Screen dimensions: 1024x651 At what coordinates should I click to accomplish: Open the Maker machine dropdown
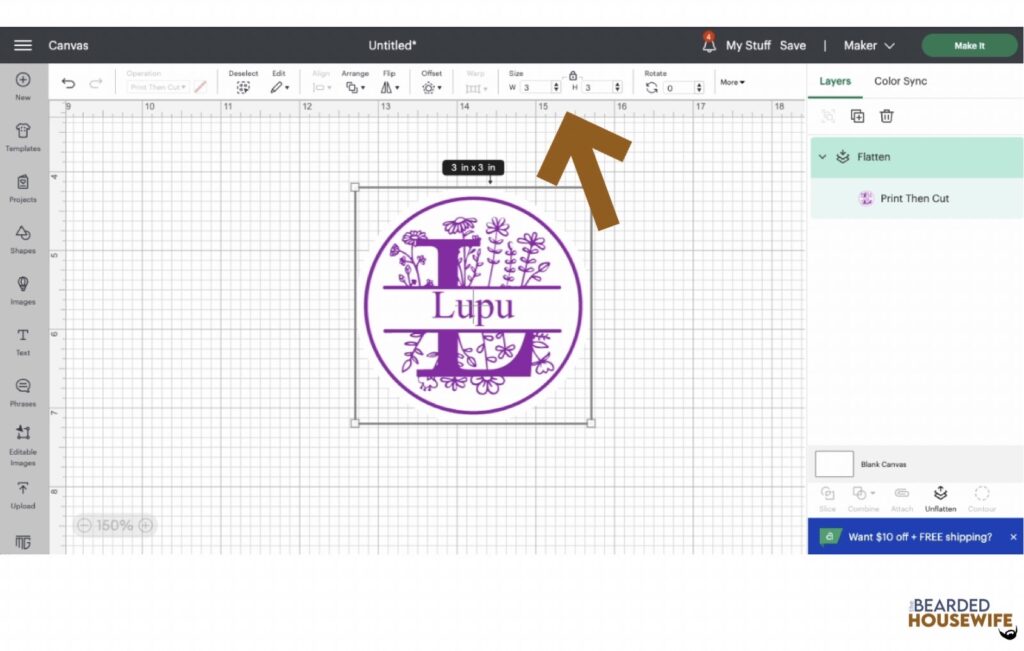[x=868, y=45]
